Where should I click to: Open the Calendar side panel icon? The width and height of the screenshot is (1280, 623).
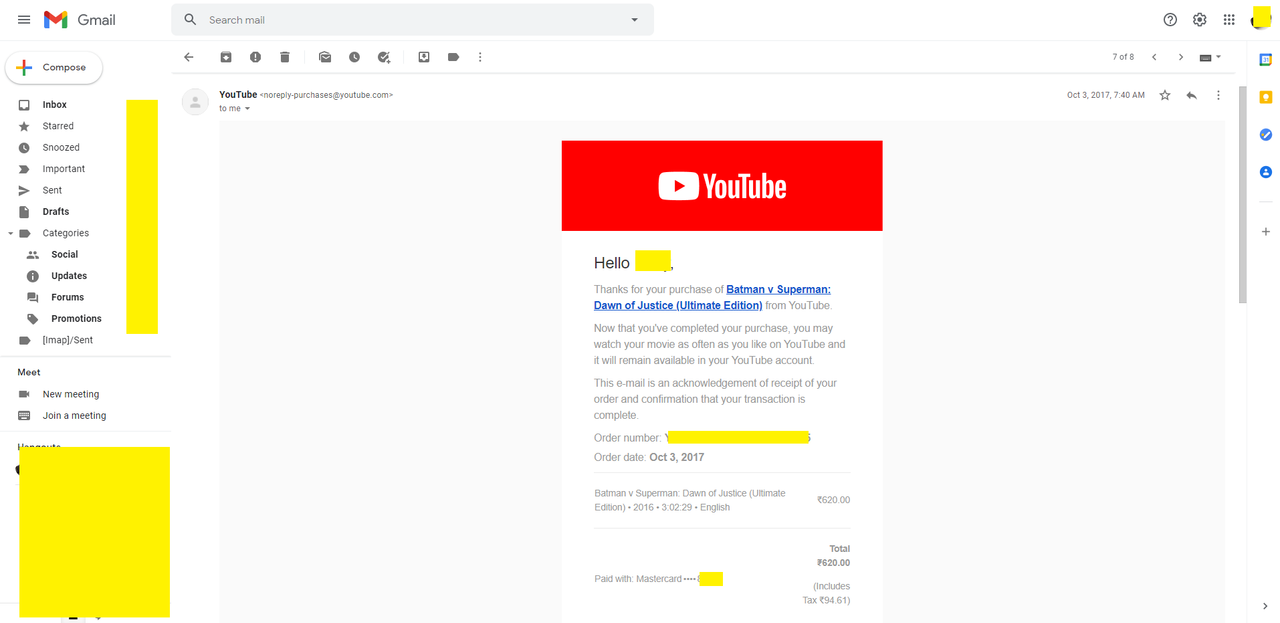[x=1265, y=60]
